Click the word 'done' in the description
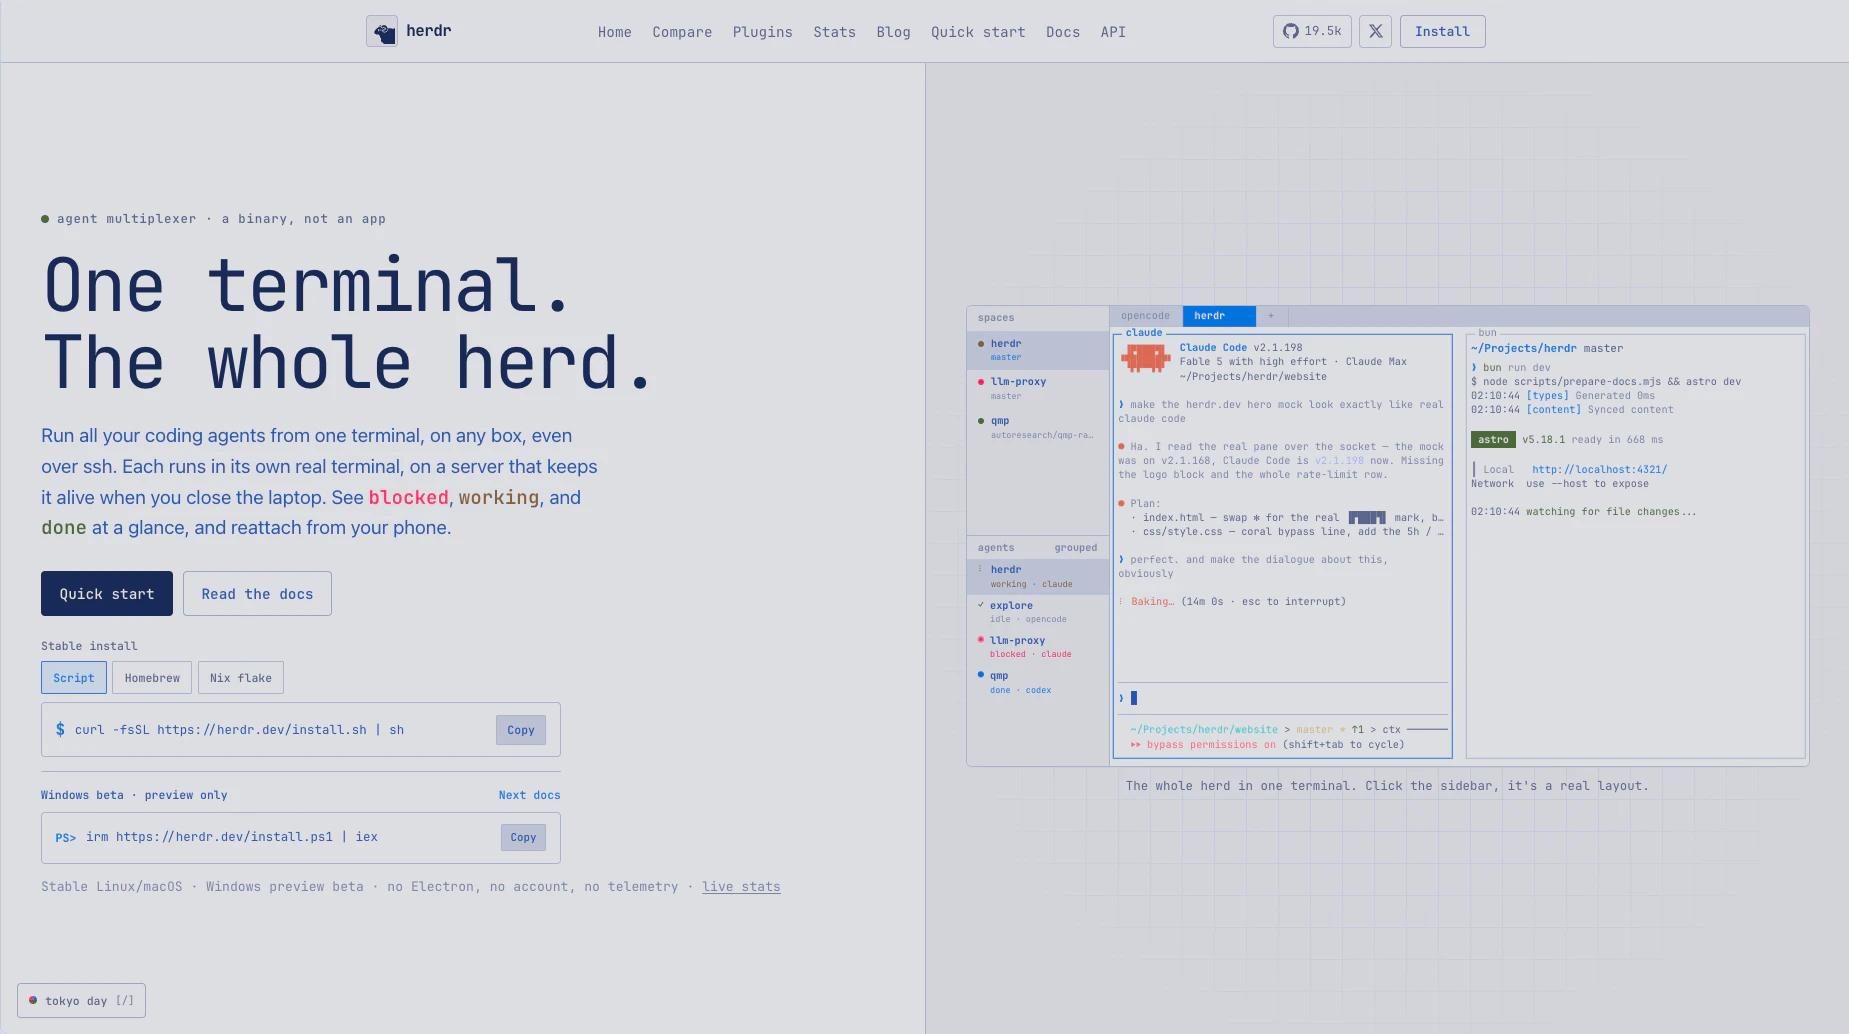The height and width of the screenshot is (1034, 1849). click(x=64, y=527)
